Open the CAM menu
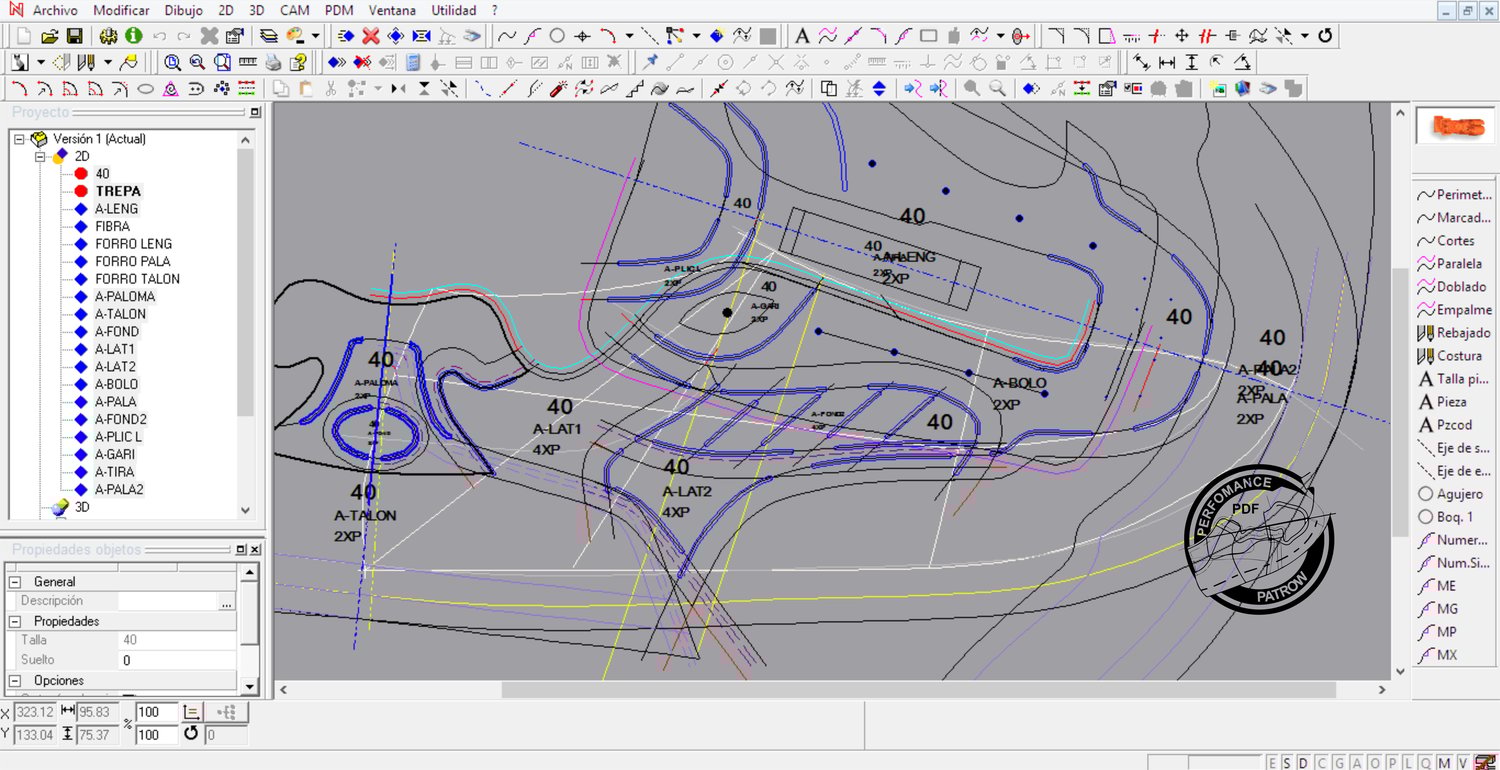This screenshot has height=770, width=1500. (294, 10)
